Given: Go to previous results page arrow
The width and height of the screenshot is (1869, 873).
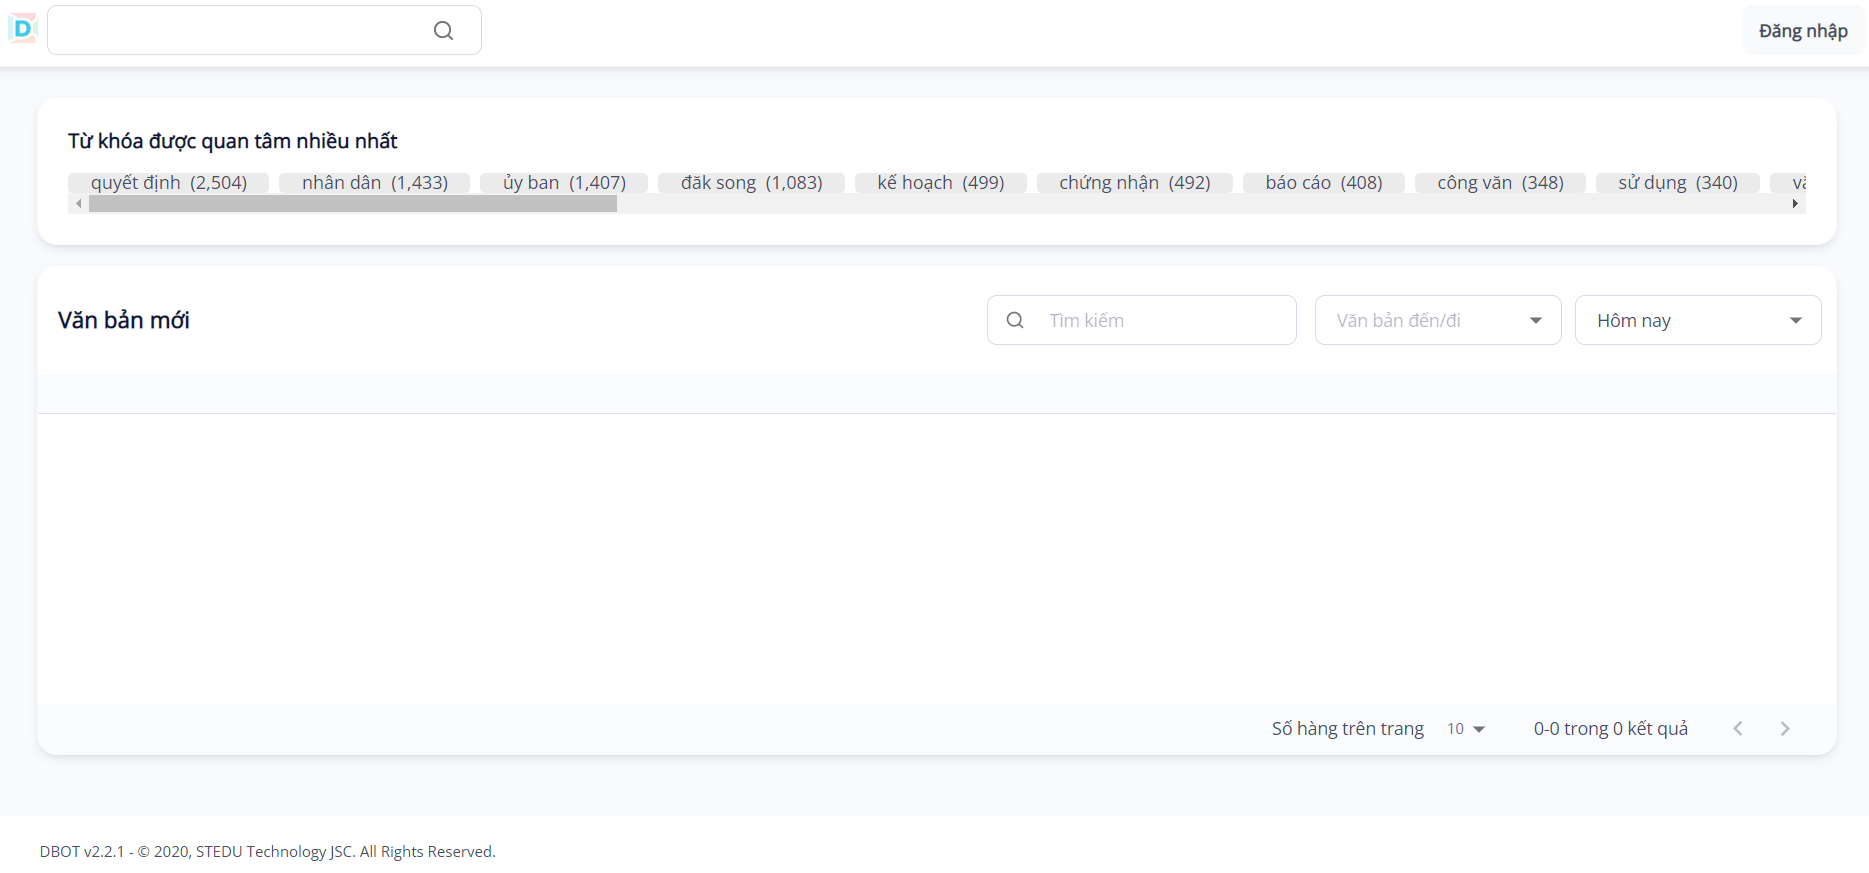Looking at the screenshot, I should click(1738, 729).
